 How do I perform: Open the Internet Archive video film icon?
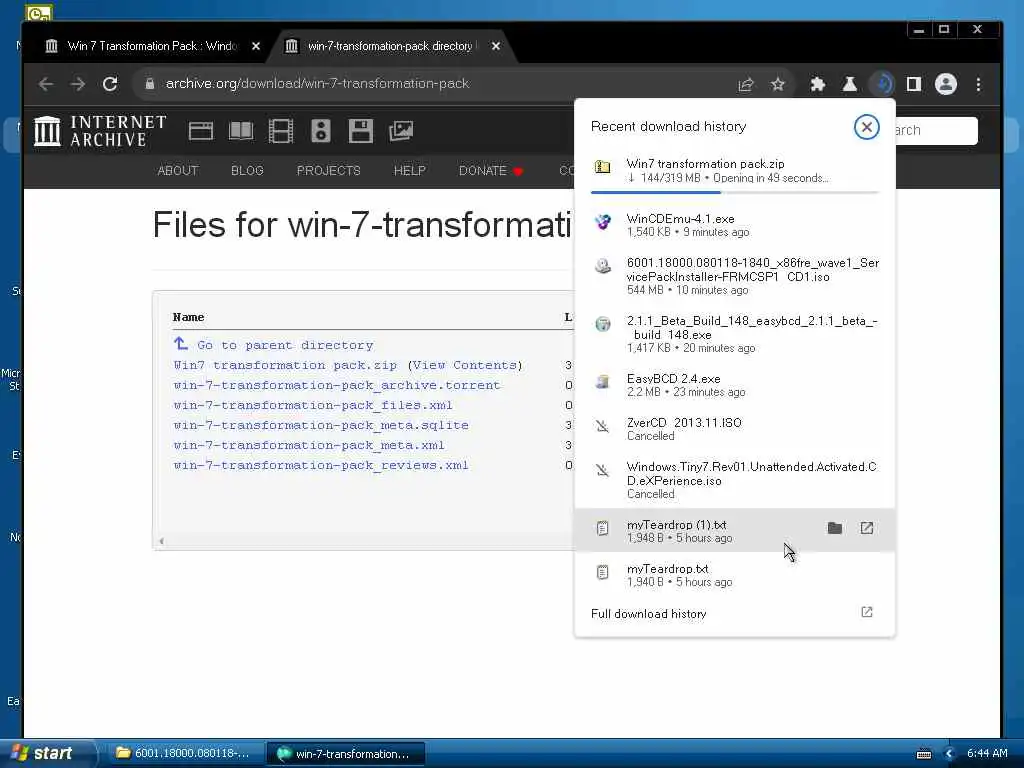pos(281,131)
